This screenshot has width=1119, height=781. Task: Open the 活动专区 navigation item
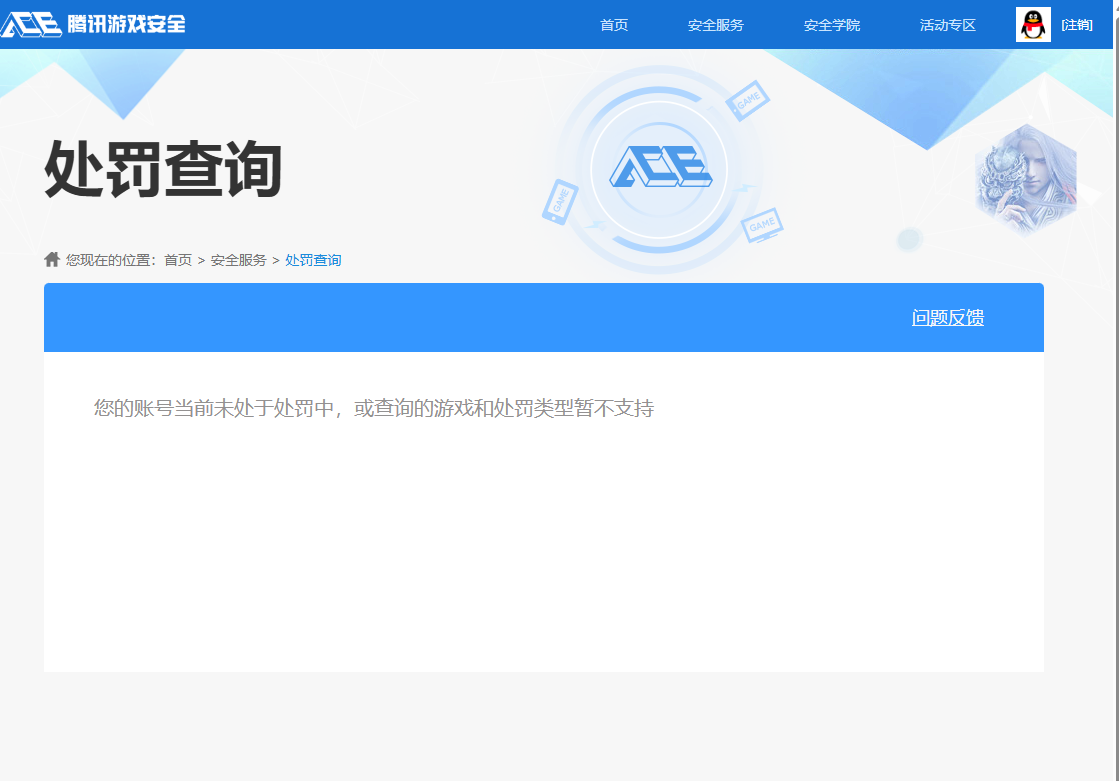[x=947, y=25]
